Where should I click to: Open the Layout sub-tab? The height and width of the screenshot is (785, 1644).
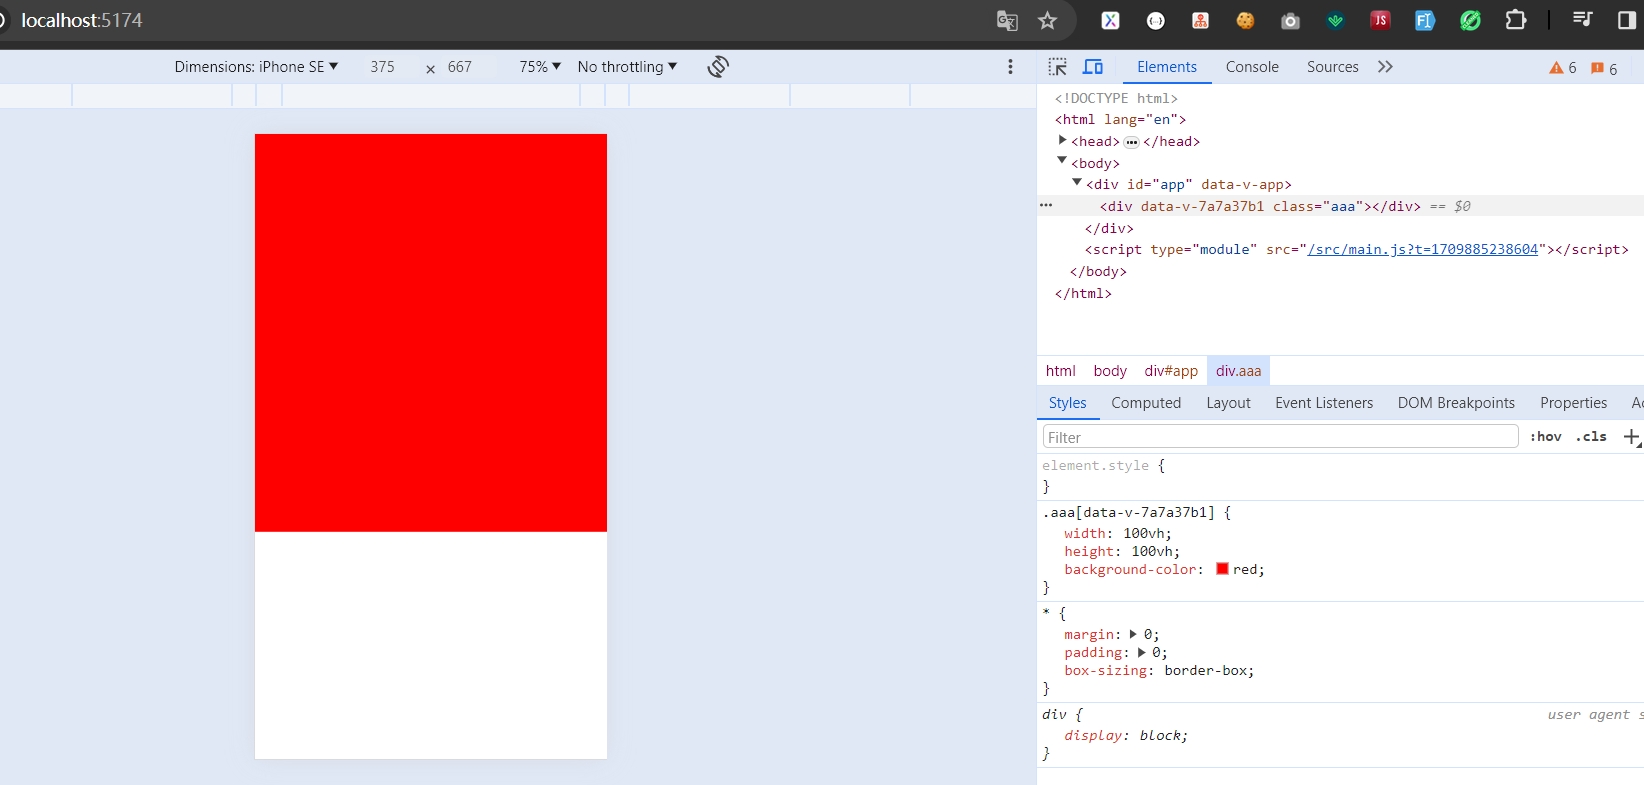click(1228, 403)
